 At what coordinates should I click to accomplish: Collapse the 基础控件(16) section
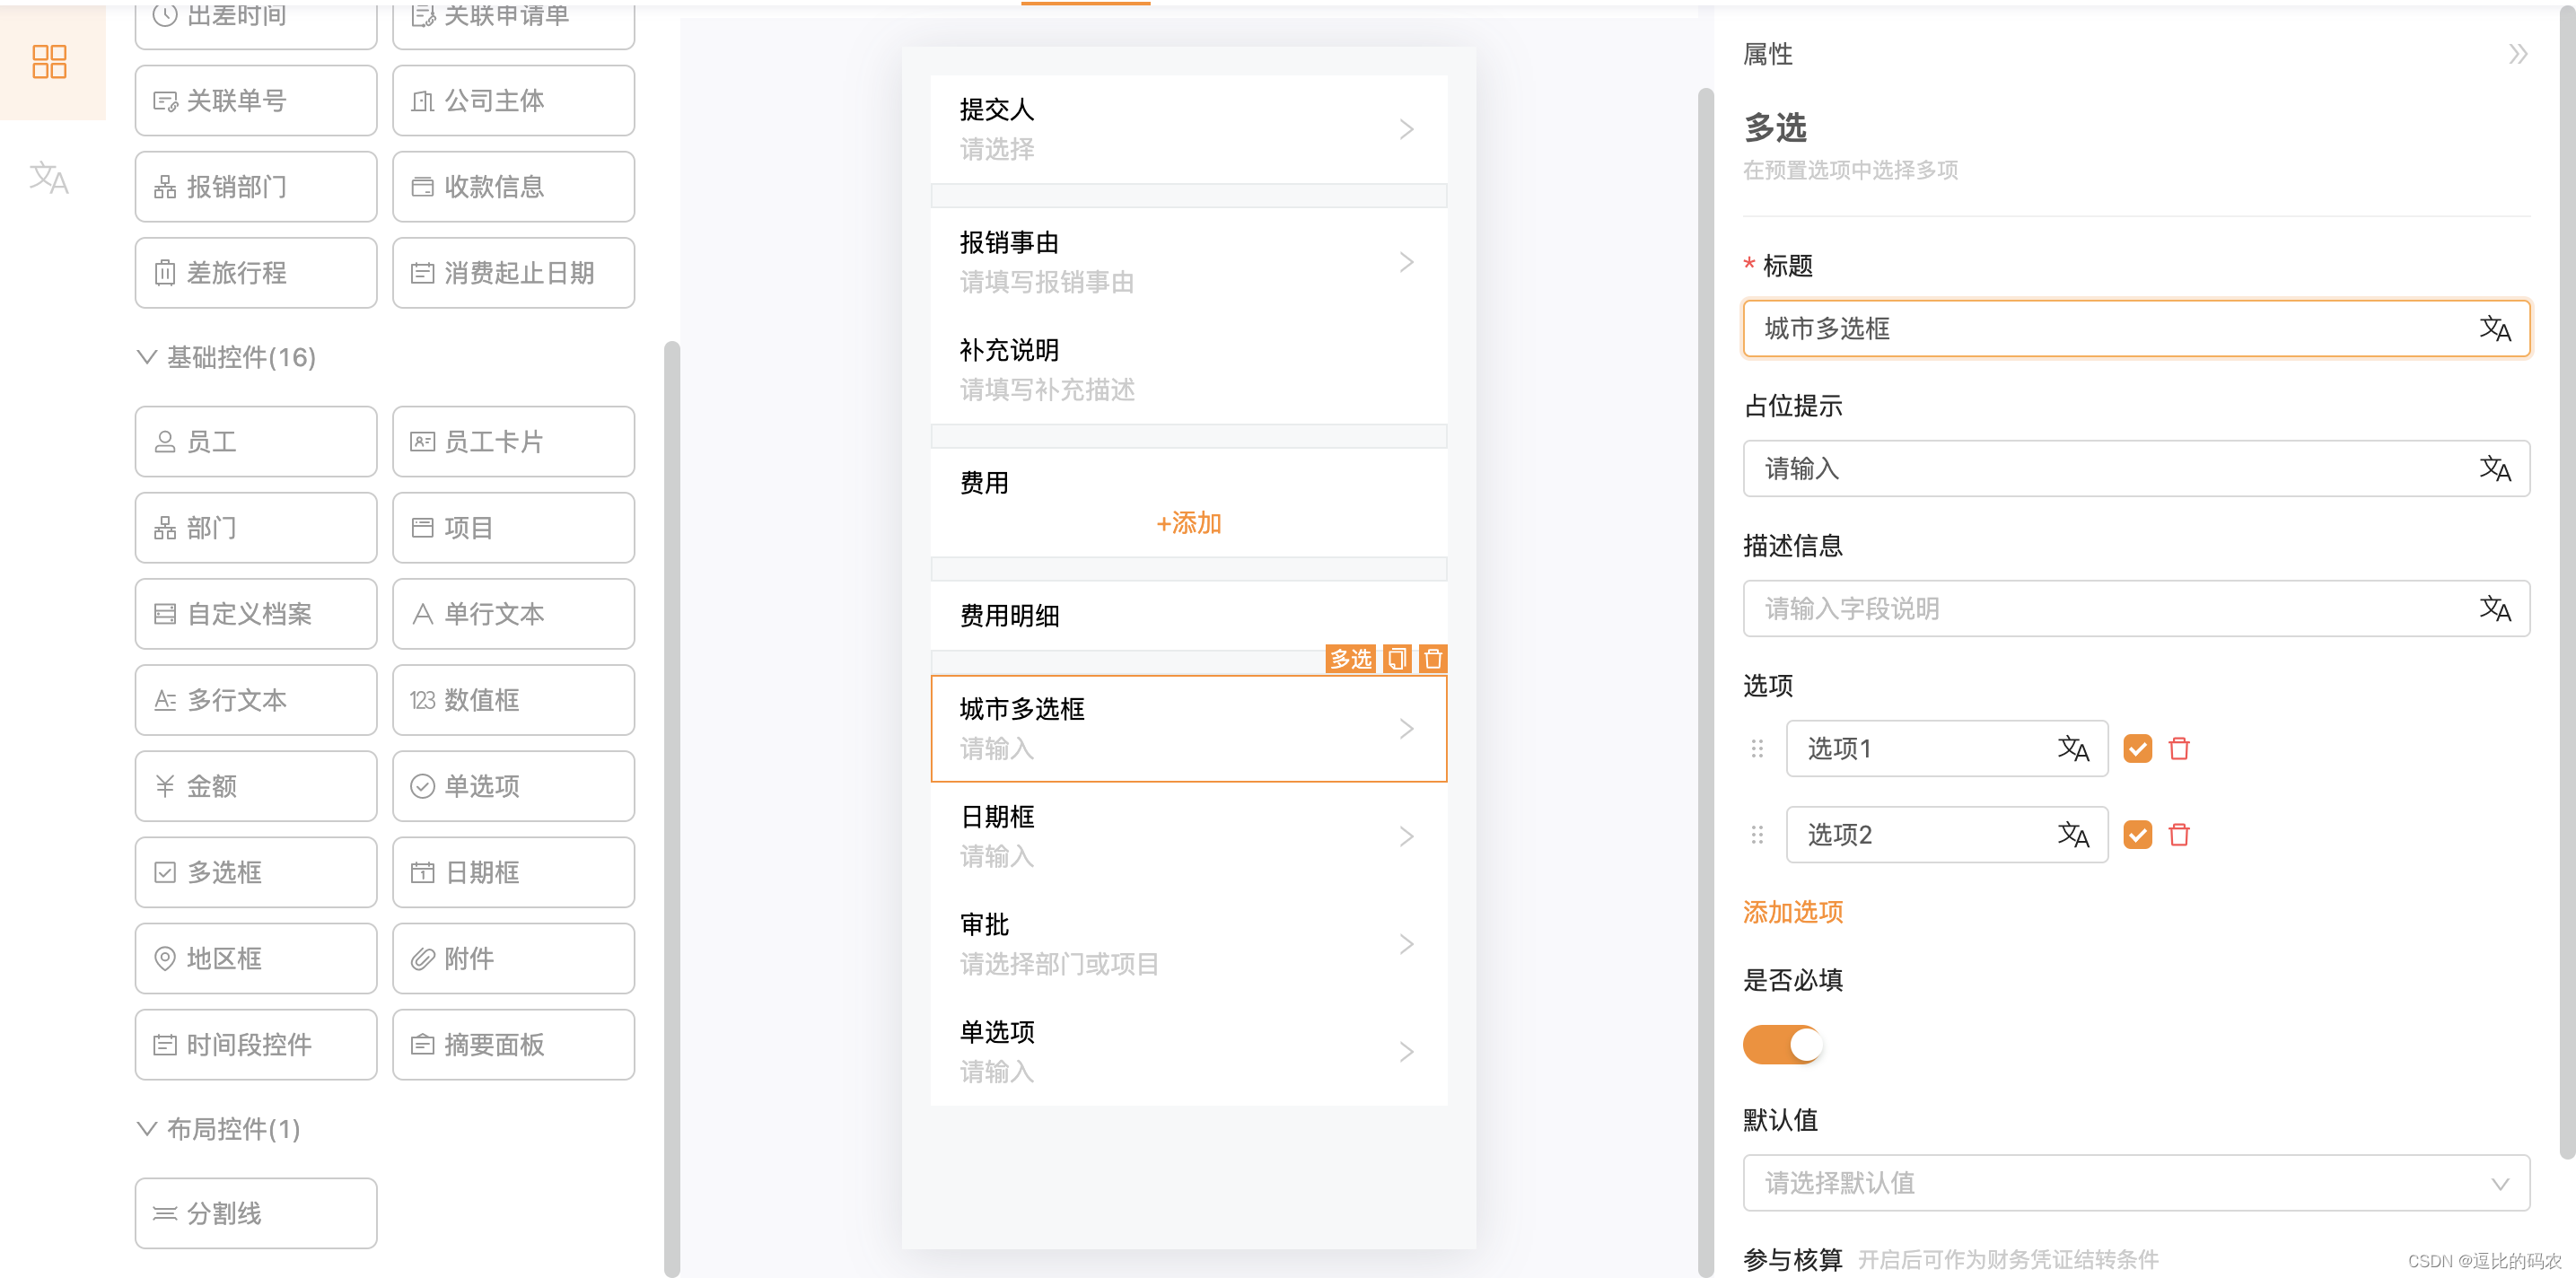(147, 357)
